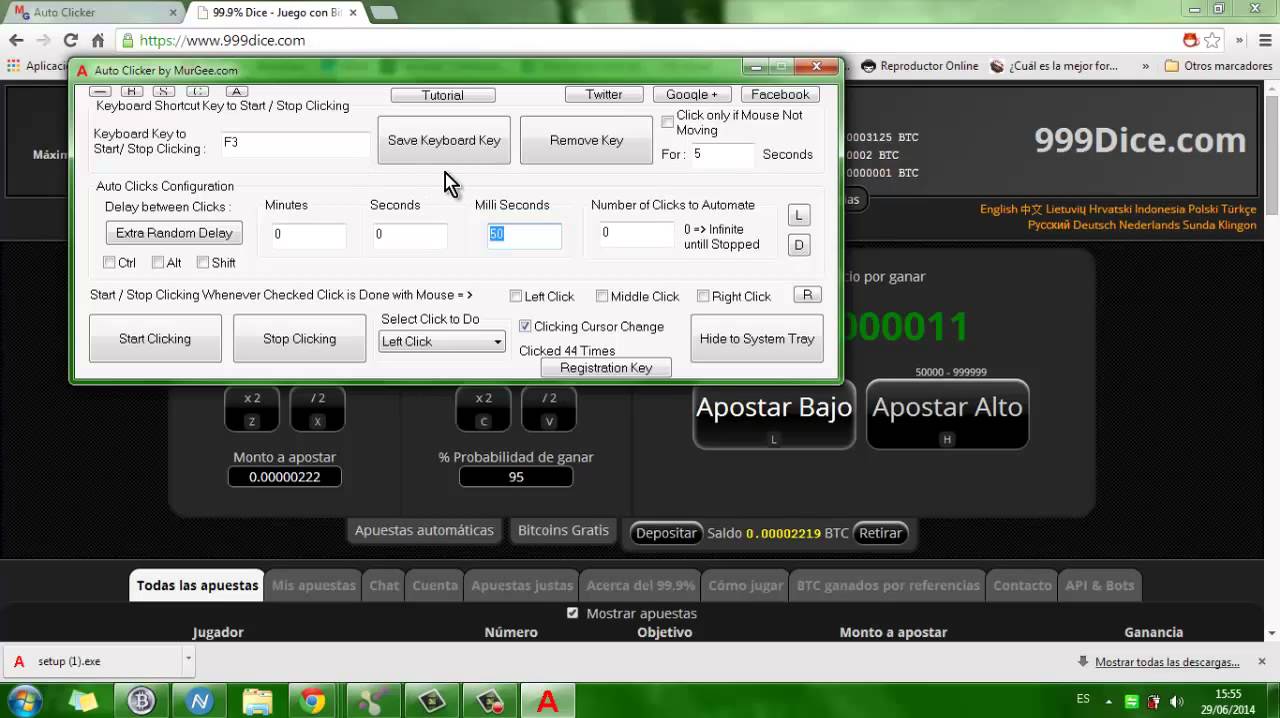Click the D button beside click count
The height and width of the screenshot is (718, 1280).
pos(798,245)
